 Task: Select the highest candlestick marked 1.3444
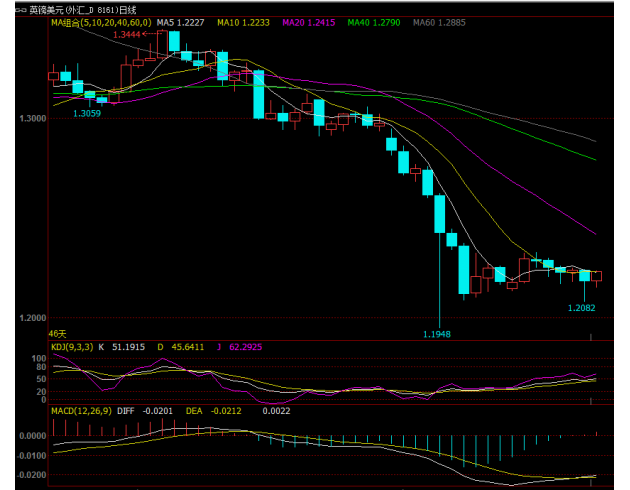(162, 44)
